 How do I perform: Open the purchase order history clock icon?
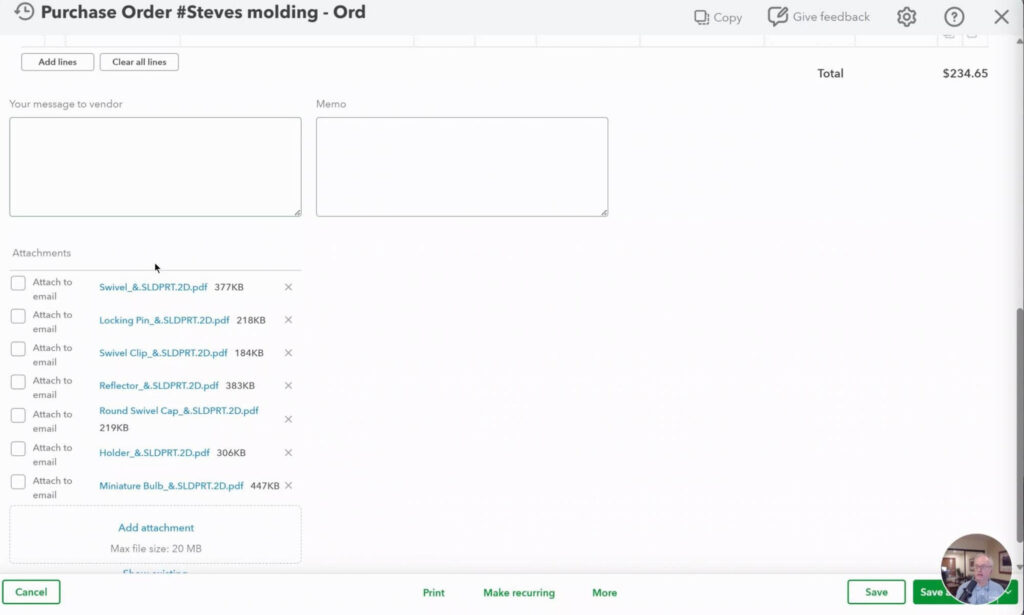tap(24, 12)
